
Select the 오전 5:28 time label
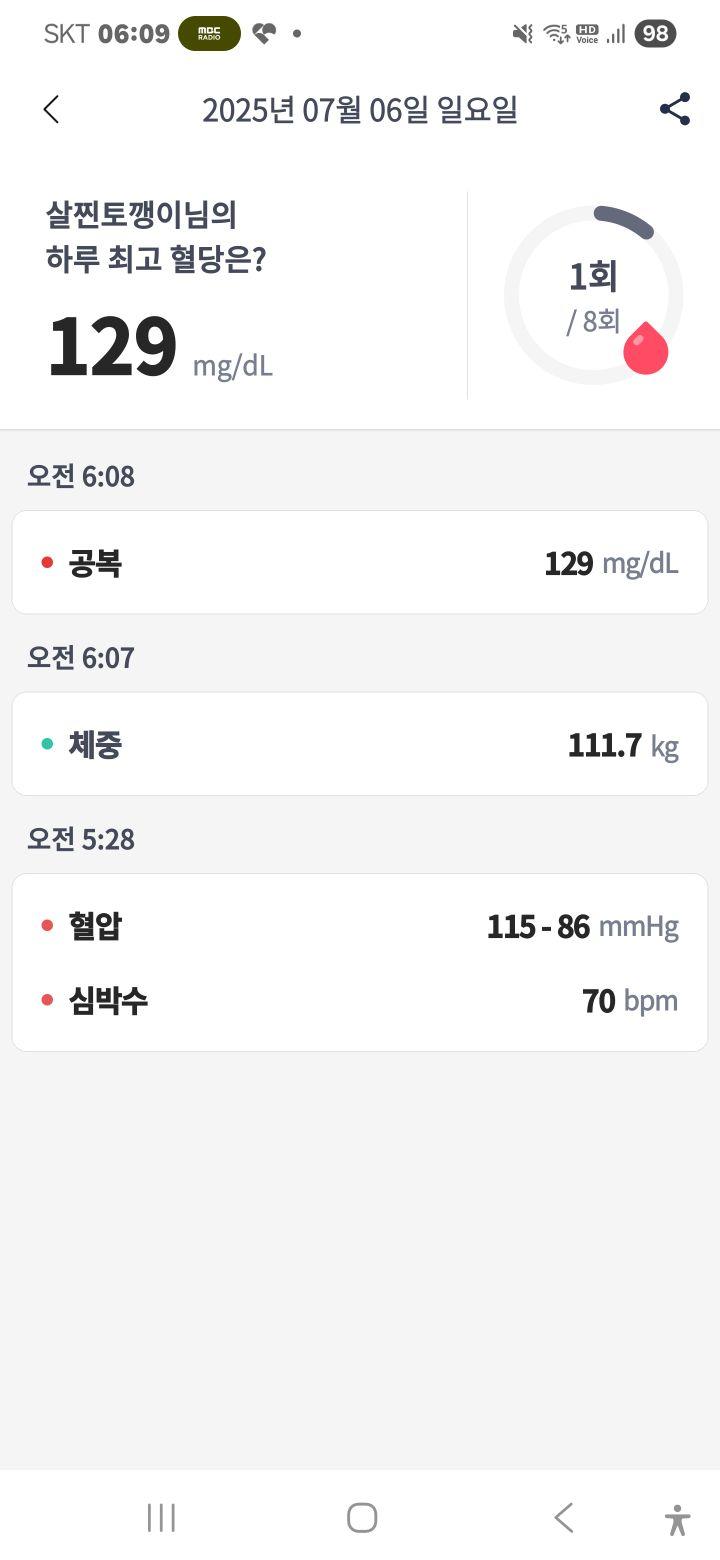point(81,840)
